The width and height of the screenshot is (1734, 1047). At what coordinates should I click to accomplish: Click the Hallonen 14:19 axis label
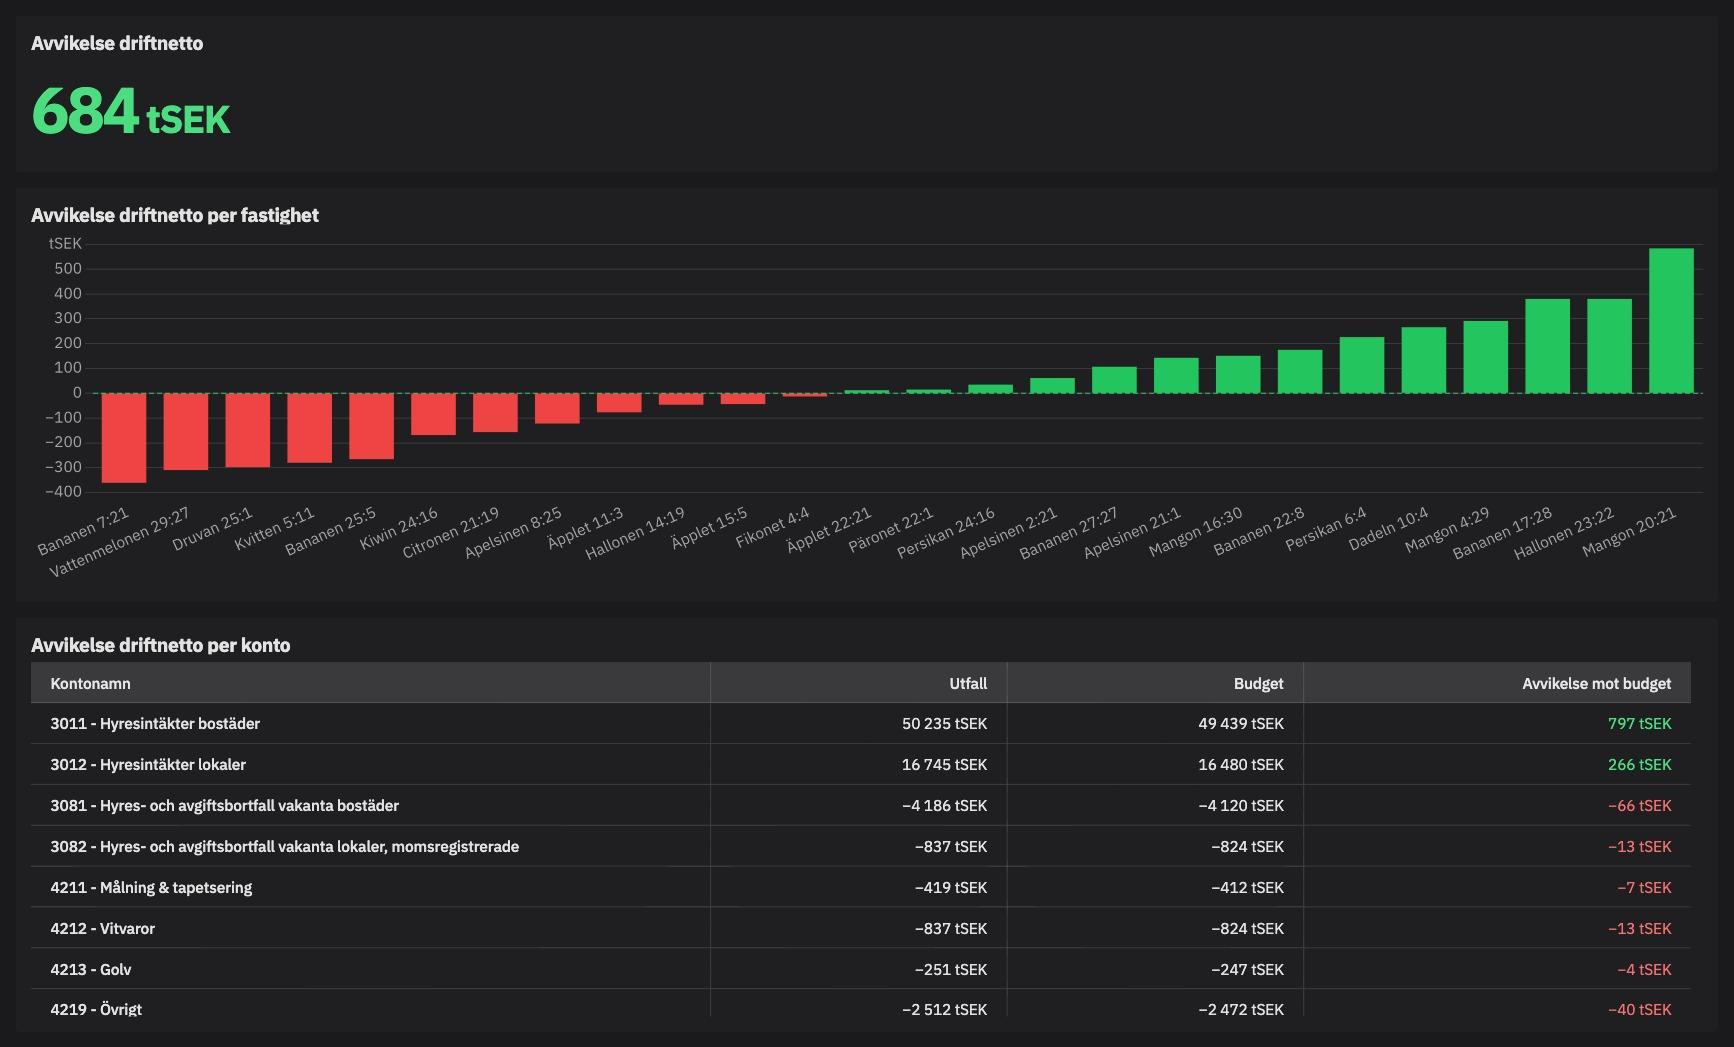pyautogui.click(x=636, y=533)
